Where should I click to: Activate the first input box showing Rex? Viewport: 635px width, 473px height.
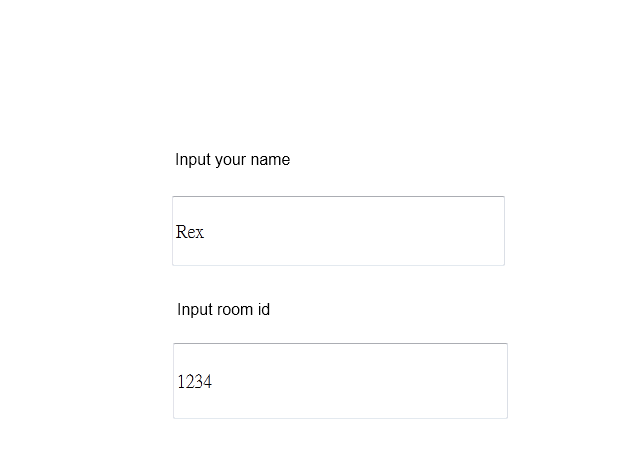point(338,231)
